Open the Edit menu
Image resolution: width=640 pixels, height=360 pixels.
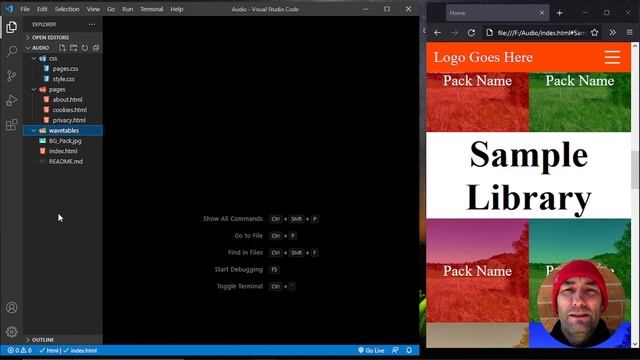[42, 9]
